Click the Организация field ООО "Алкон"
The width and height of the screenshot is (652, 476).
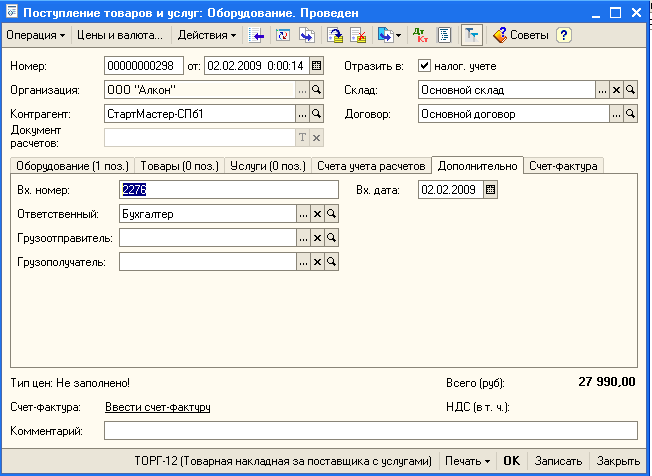coord(200,90)
